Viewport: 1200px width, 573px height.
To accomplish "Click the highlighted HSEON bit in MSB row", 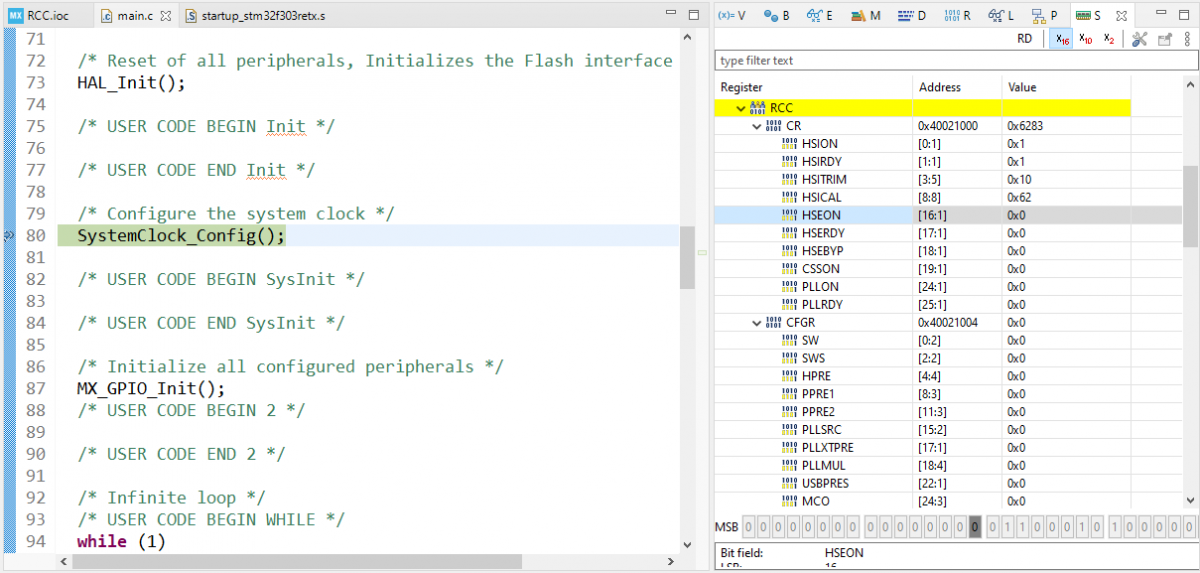I will [x=974, y=527].
